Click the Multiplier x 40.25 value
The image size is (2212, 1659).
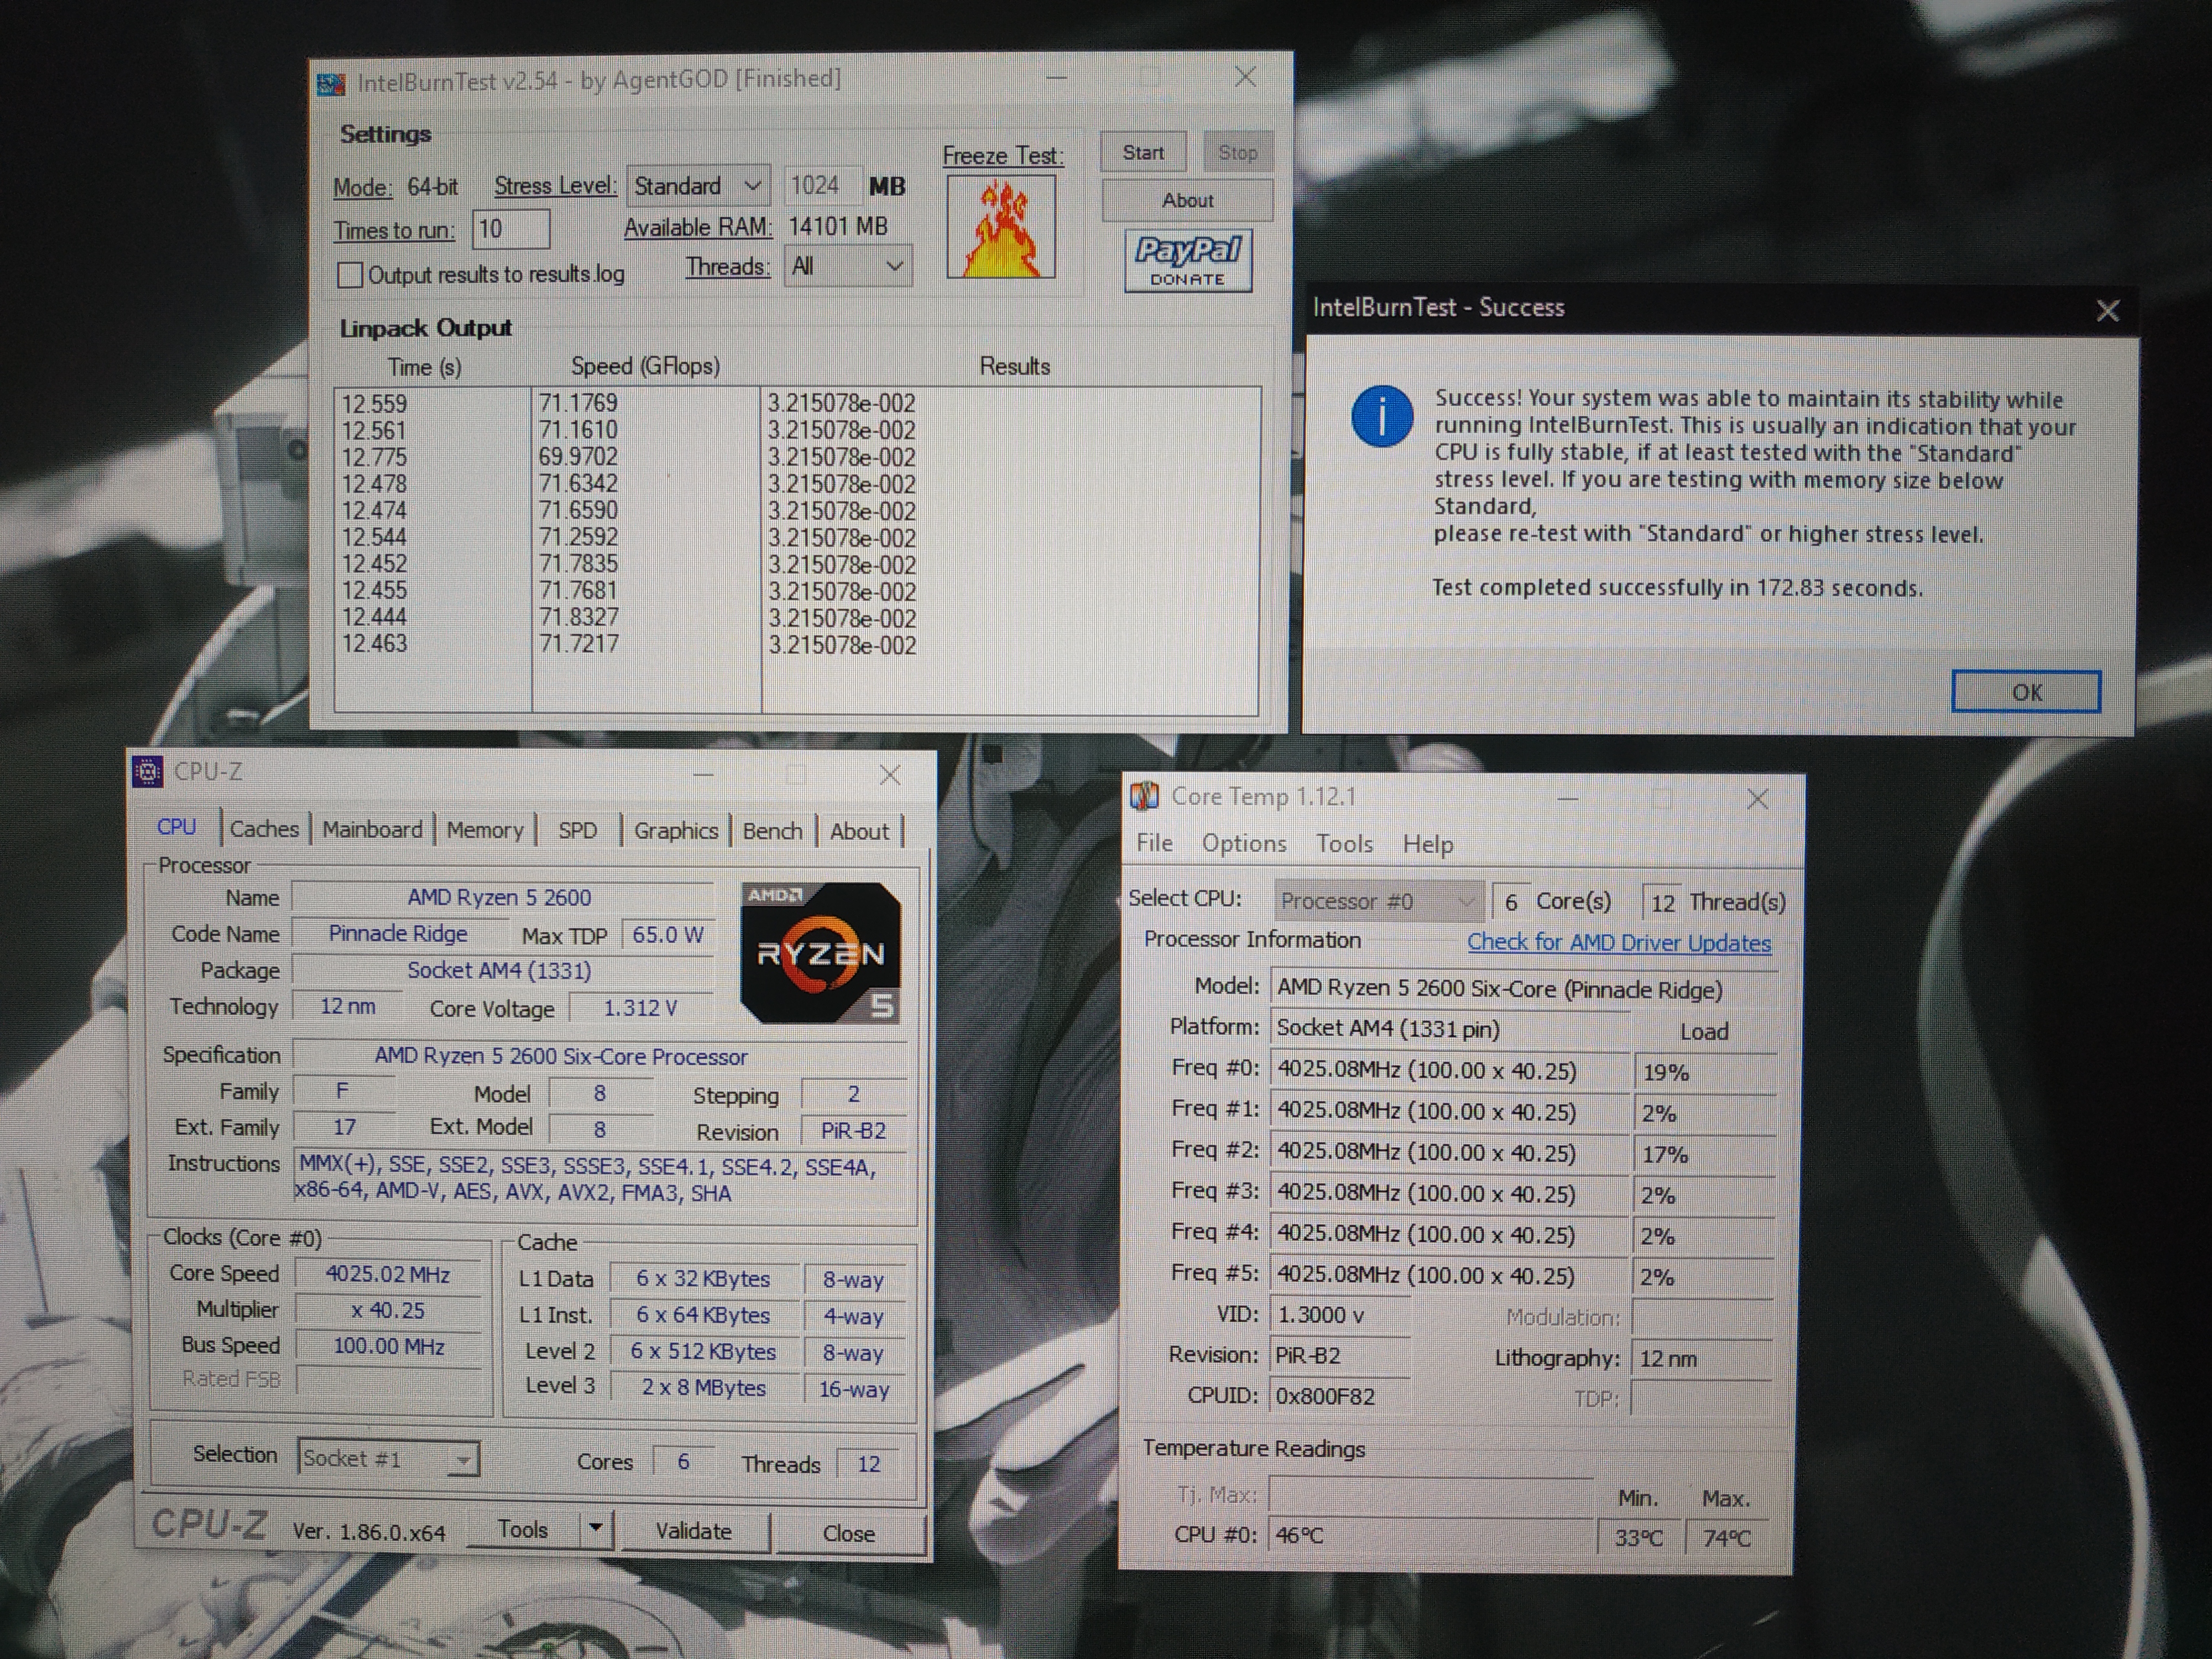pyautogui.click(x=388, y=1310)
